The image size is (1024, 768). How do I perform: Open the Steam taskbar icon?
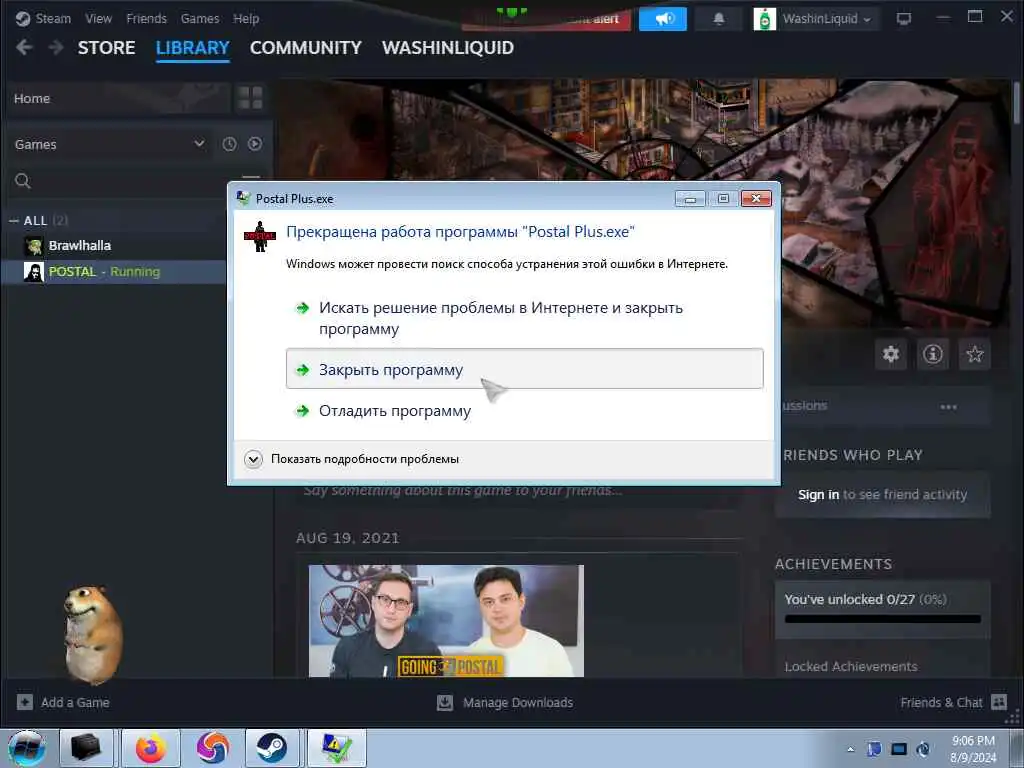(272, 748)
